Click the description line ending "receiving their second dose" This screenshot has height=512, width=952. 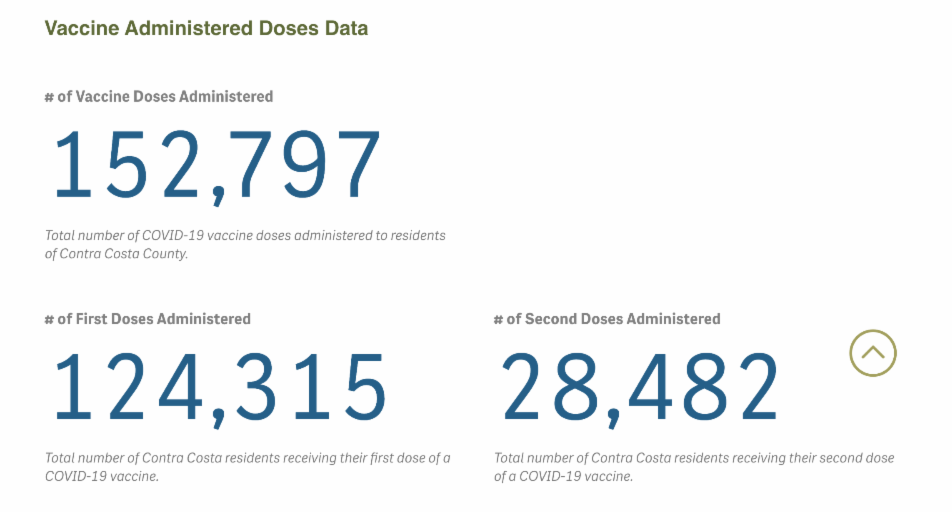click(694, 458)
